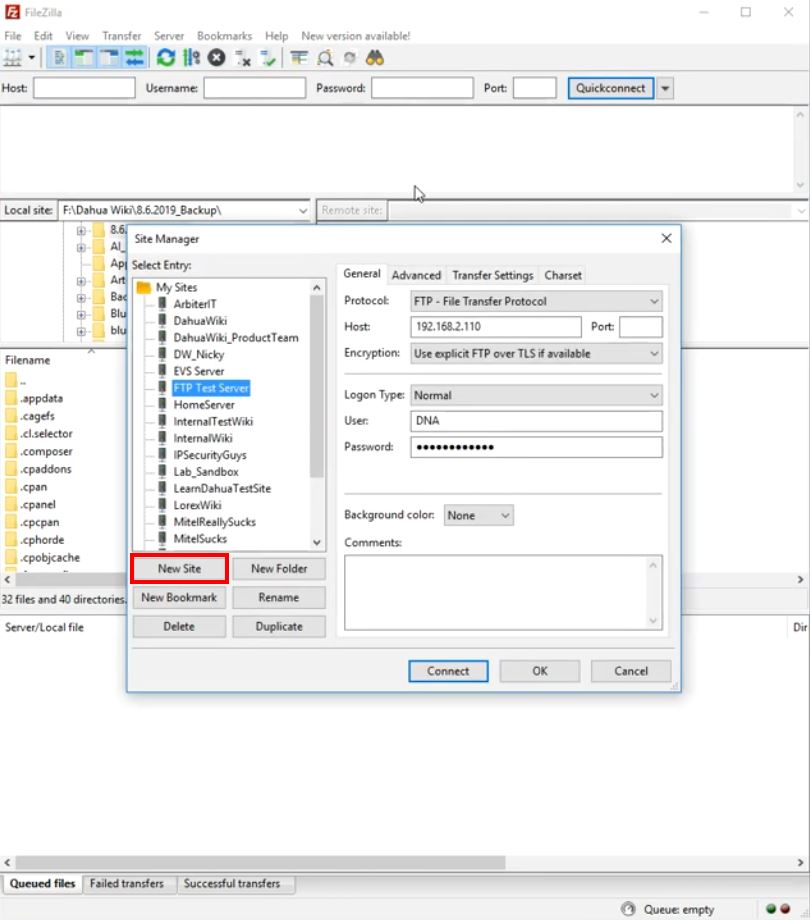Viewport: 810px width, 920px height.
Task: Open the Background color dropdown
Action: pyautogui.click(x=478, y=515)
